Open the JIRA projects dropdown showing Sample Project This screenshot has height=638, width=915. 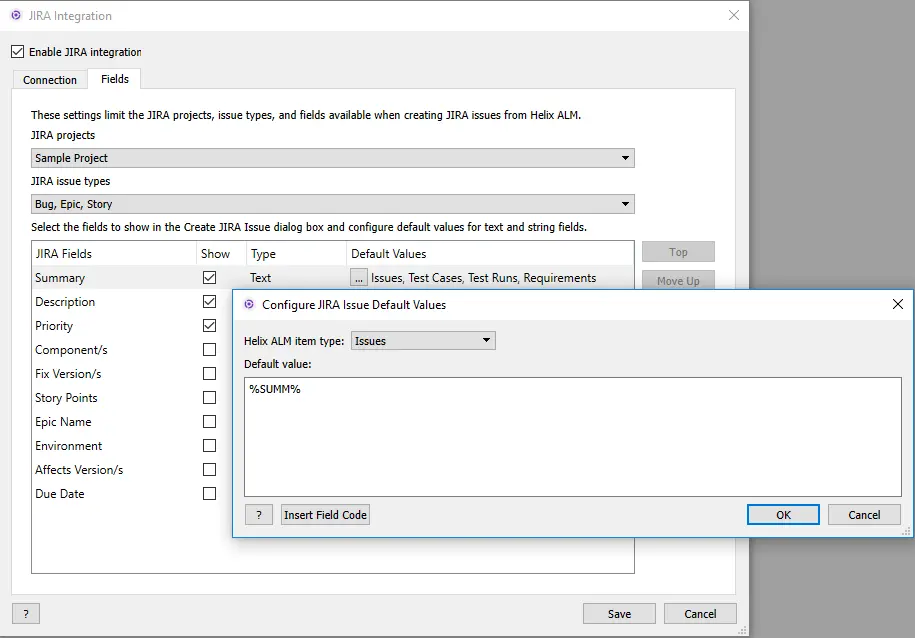click(333, 158)
